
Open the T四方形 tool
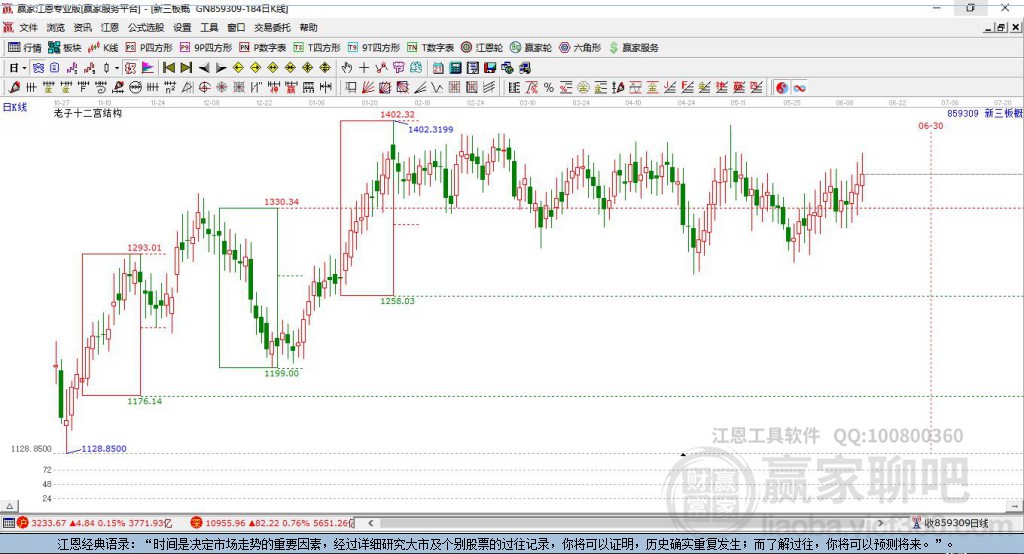[x=317, y=48]
